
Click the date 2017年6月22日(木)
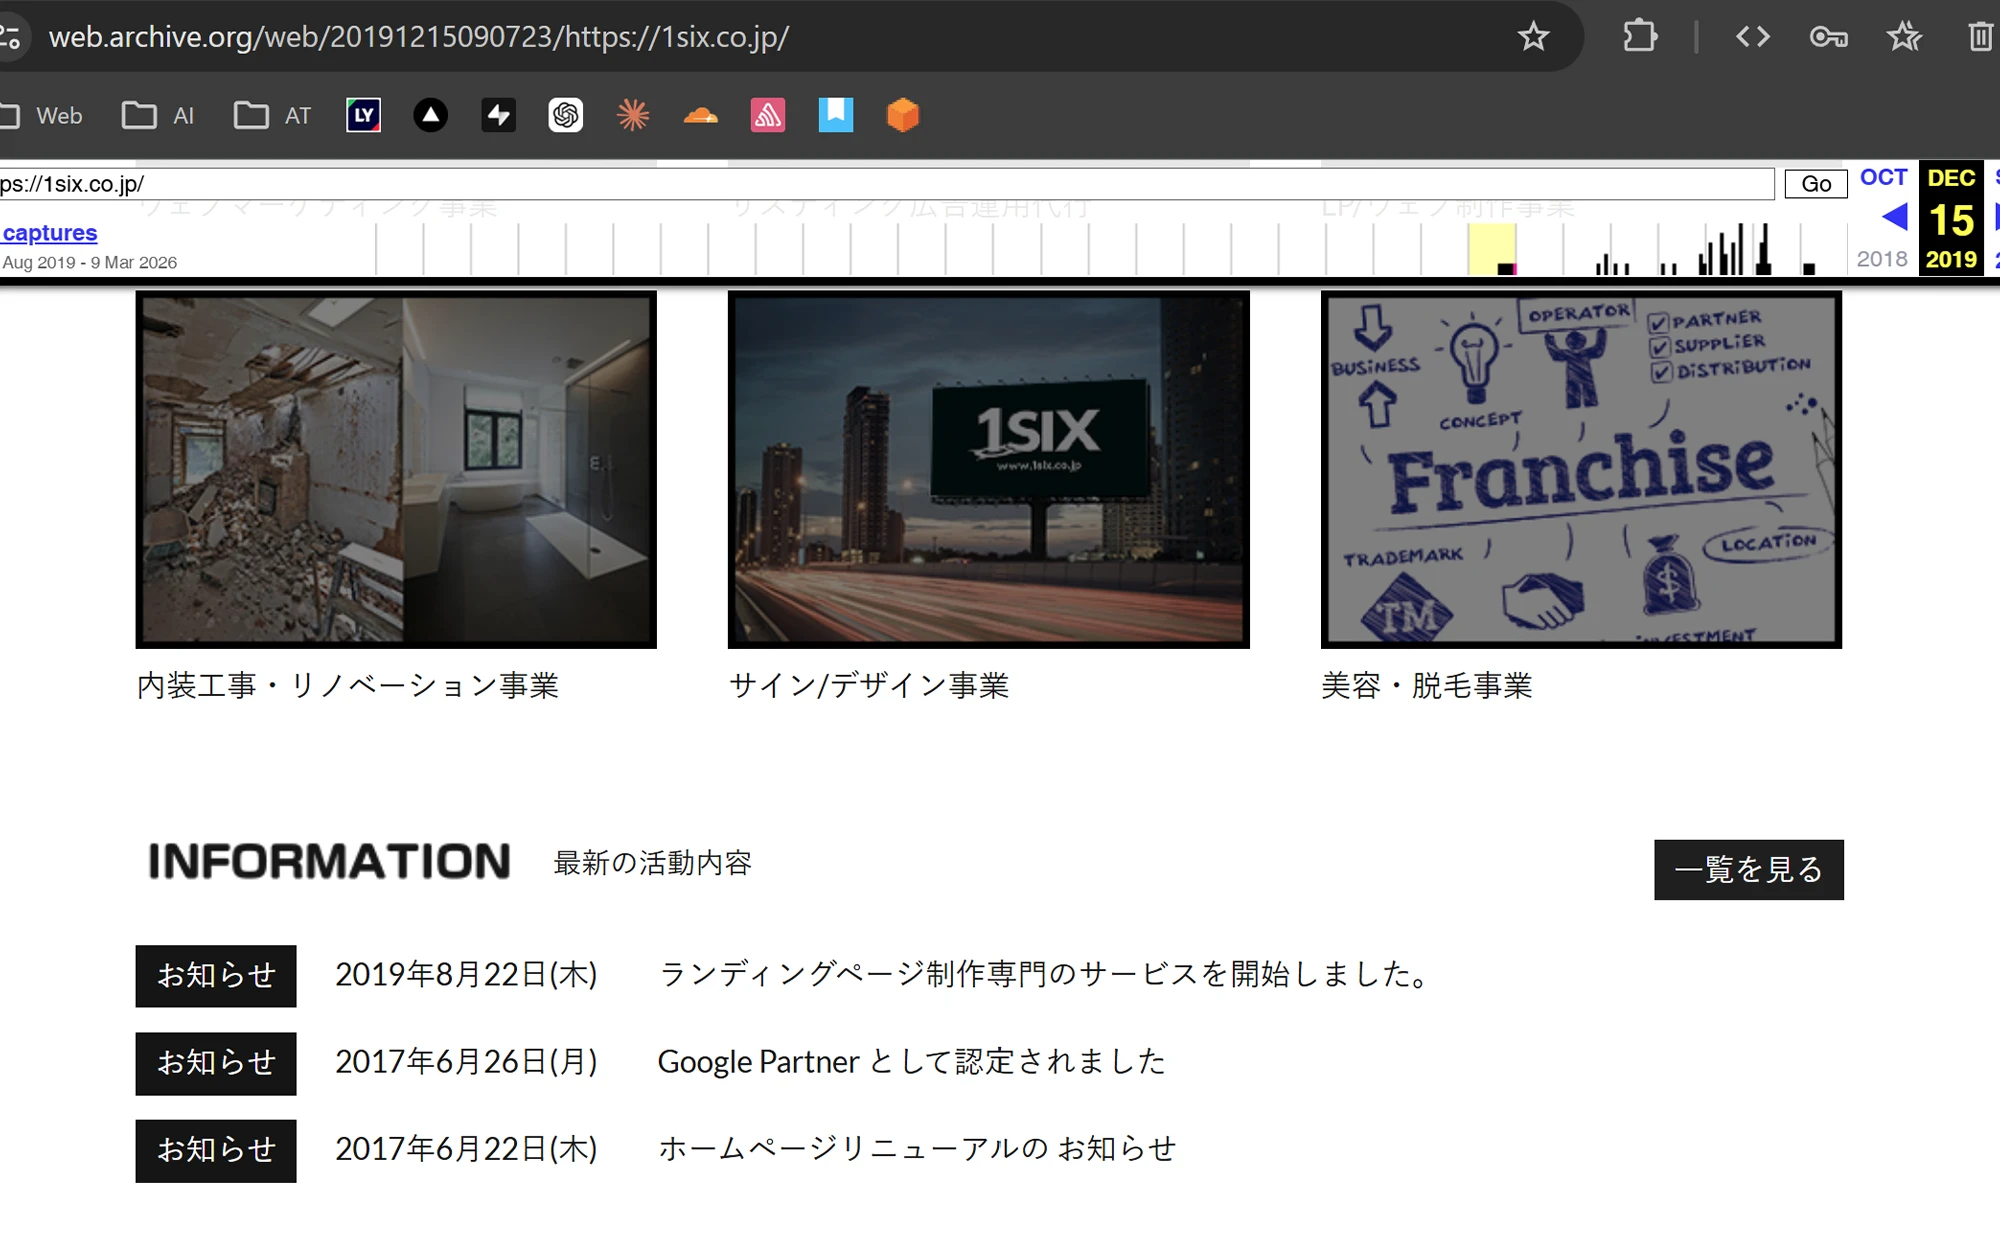tap(466, 1149)
